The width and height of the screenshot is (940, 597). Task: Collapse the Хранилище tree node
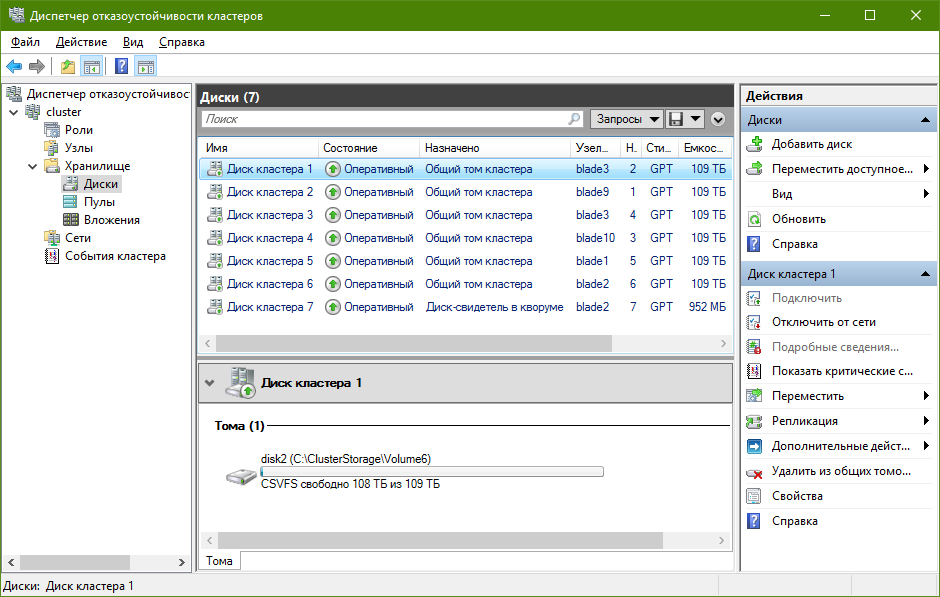pos(32,166)
